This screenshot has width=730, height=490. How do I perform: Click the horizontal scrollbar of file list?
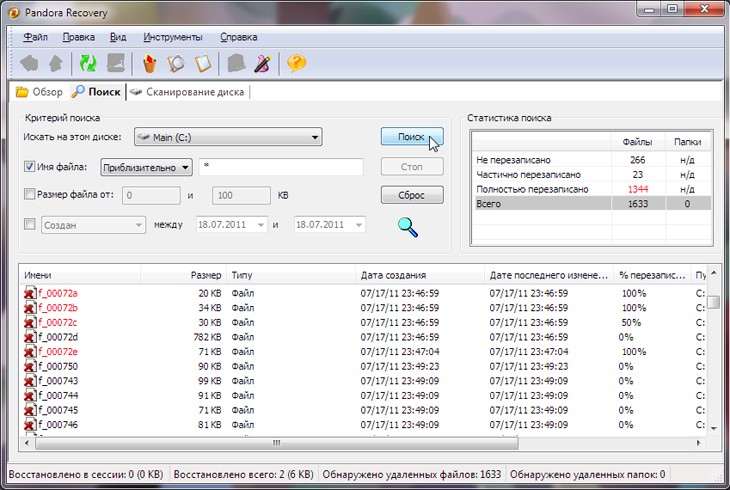[277, 443]
